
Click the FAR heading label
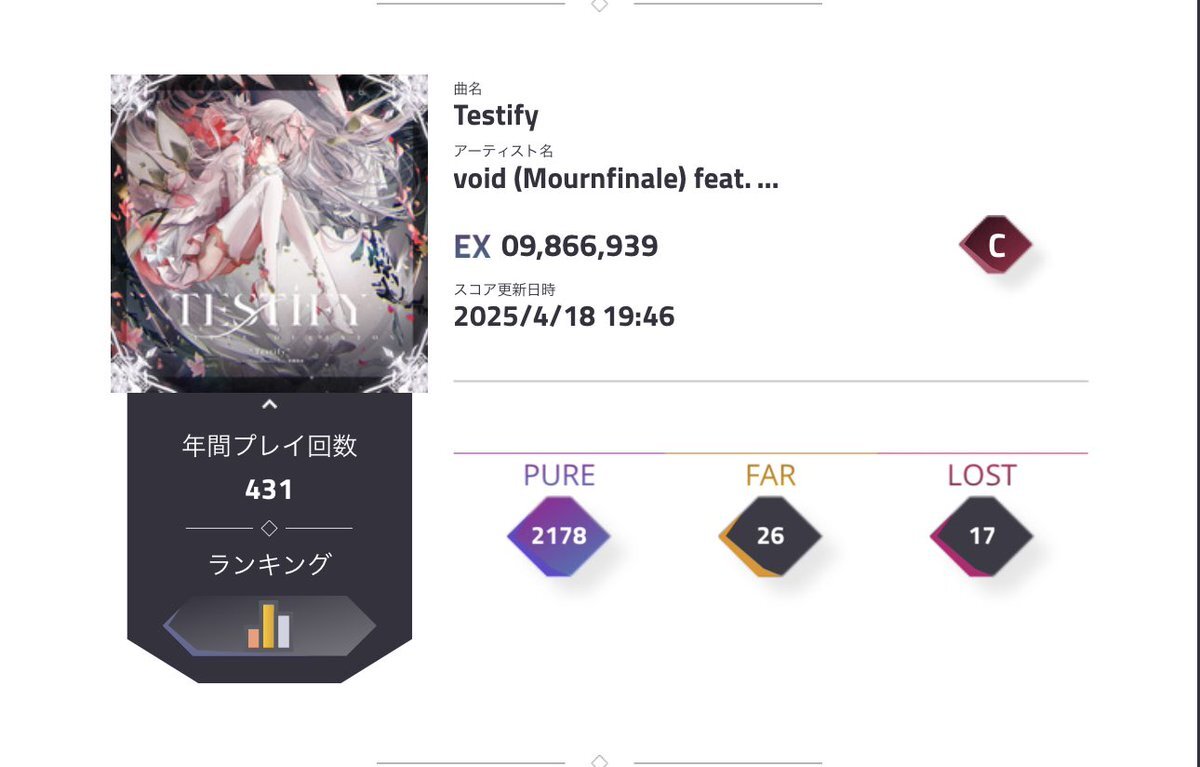[x=770, y=475]
